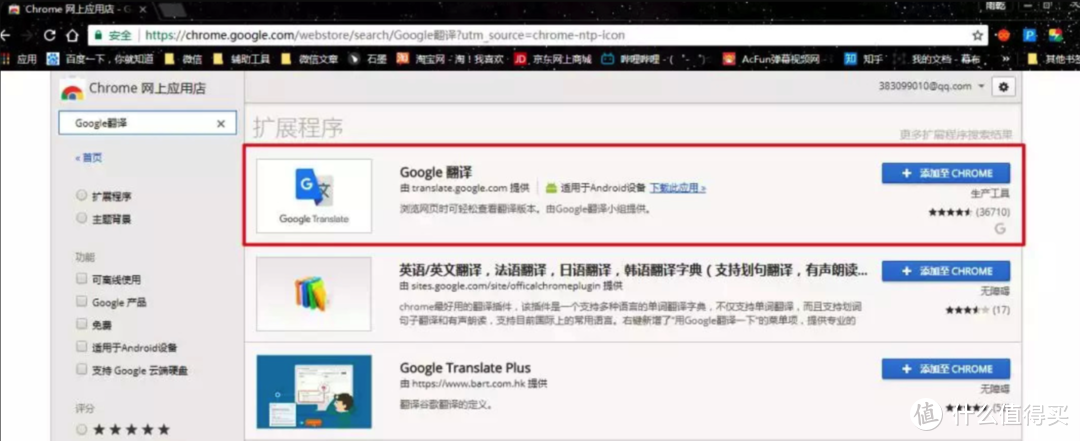Click the 生产工具 category label

(x=990, y=194)
